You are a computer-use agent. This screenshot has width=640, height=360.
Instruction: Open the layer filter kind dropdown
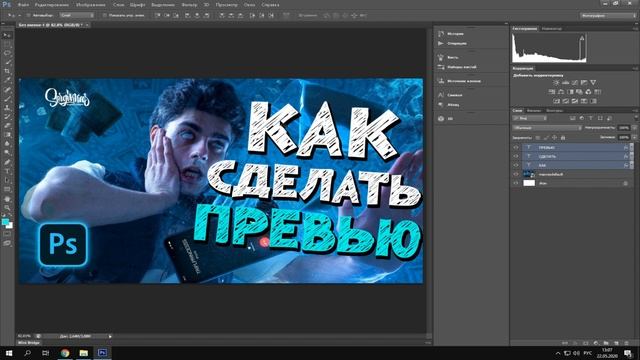530,118
